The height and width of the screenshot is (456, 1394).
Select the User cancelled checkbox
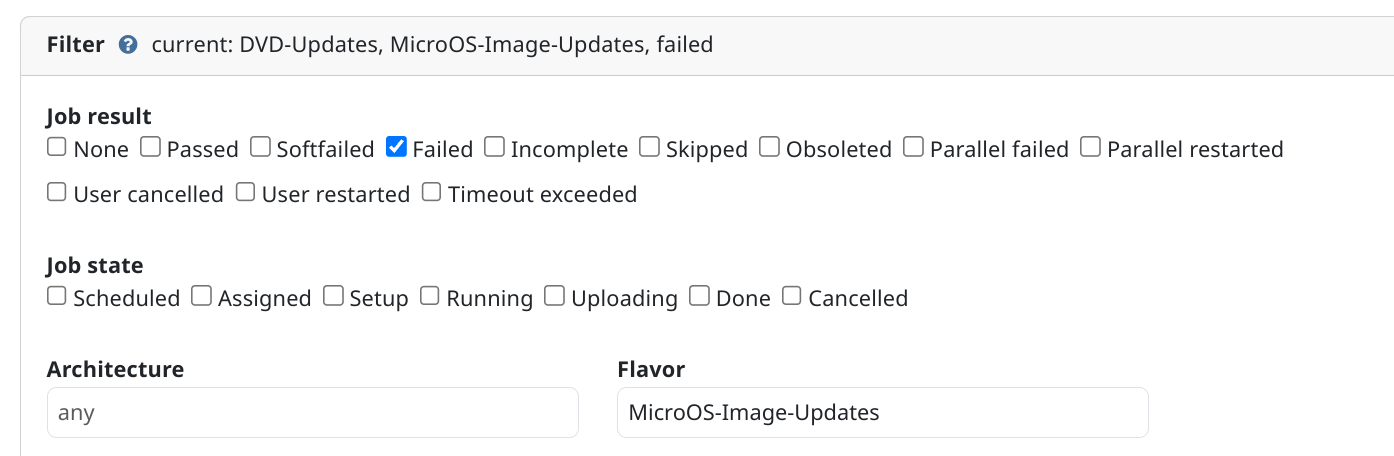coord(57,193)
